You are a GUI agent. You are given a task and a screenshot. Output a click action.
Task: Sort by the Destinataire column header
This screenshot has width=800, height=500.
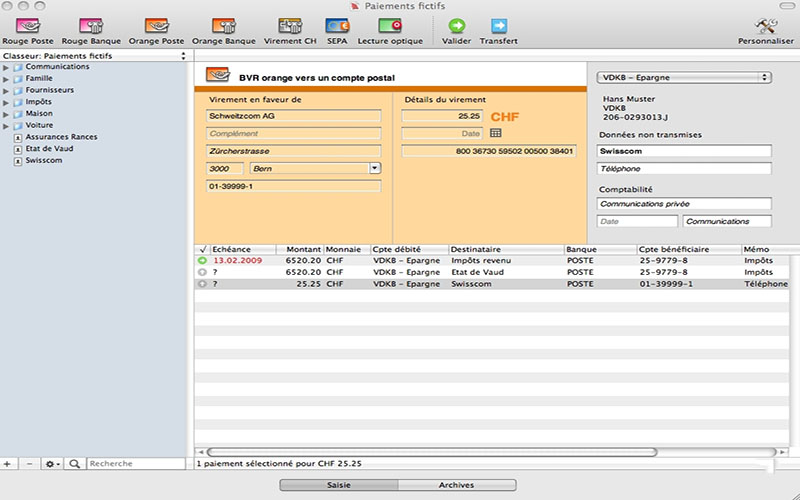(506, 249)
